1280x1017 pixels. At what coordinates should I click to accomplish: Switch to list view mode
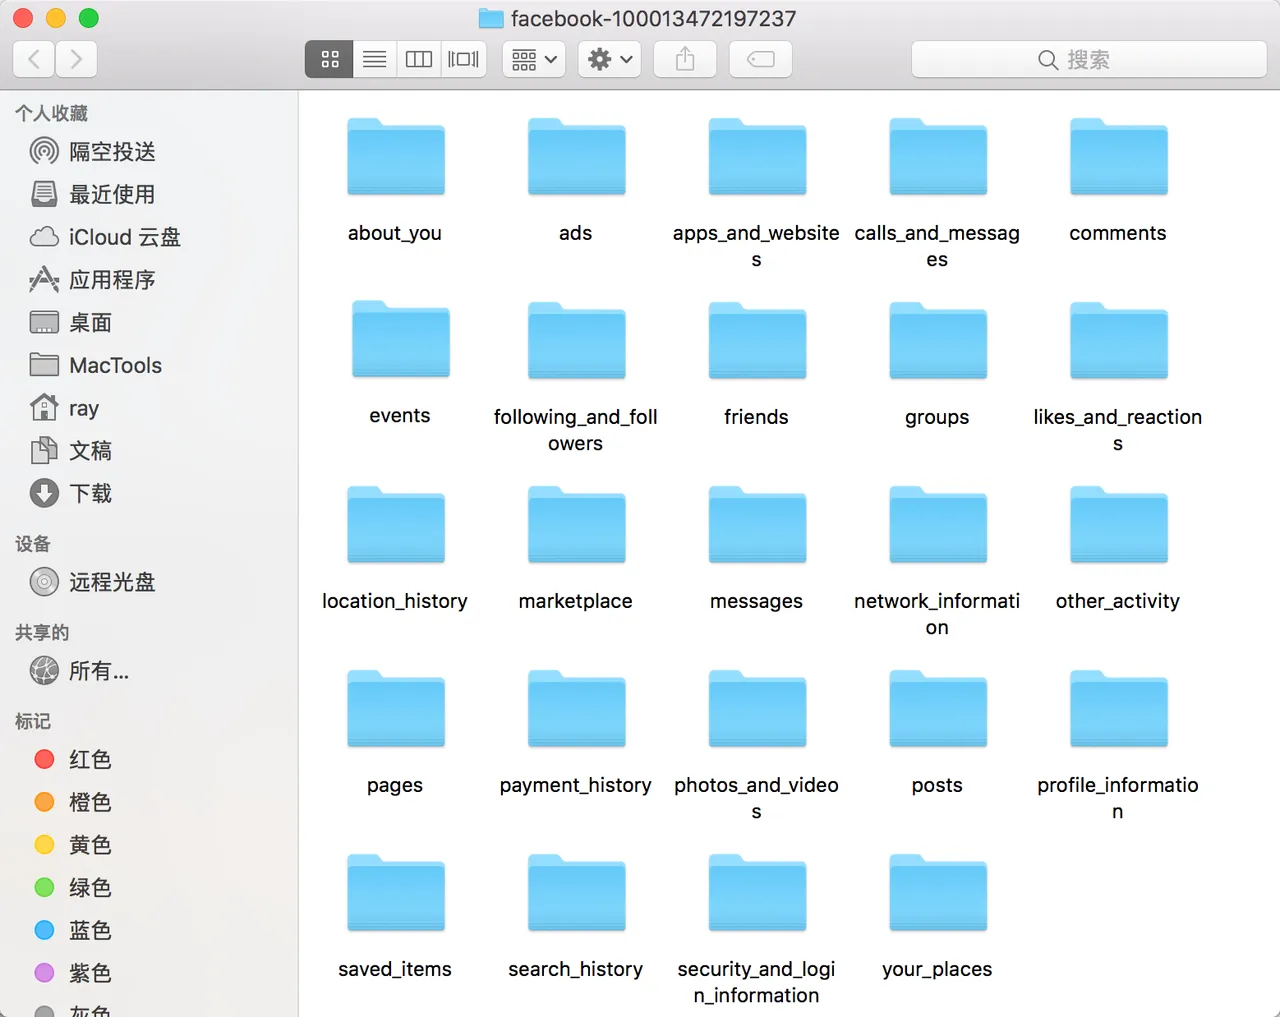(375, 60)
